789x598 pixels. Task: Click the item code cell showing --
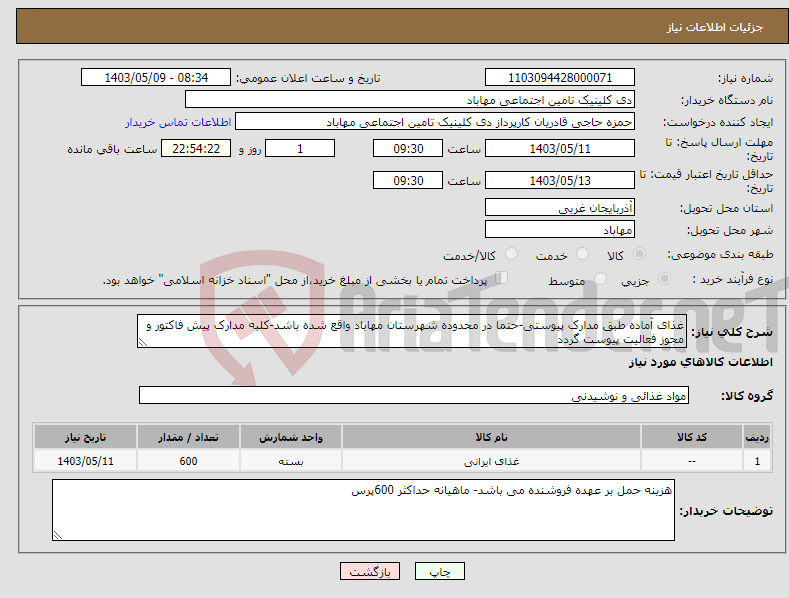pos(692,461)
